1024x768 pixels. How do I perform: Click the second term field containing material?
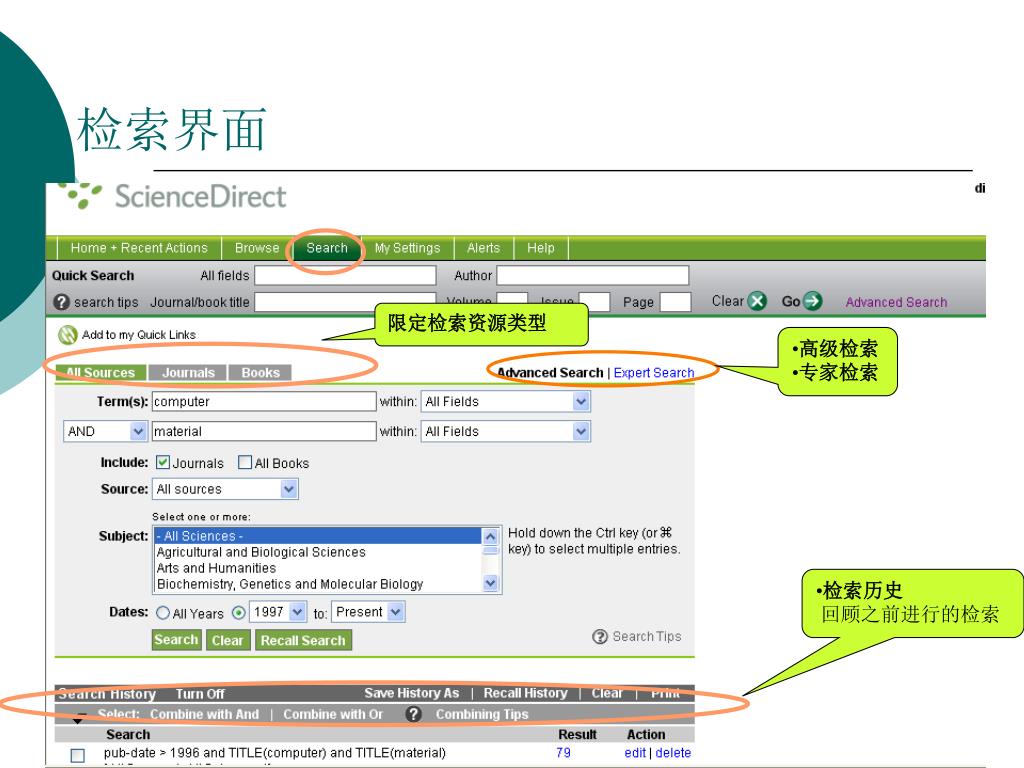tap(264, 432)
